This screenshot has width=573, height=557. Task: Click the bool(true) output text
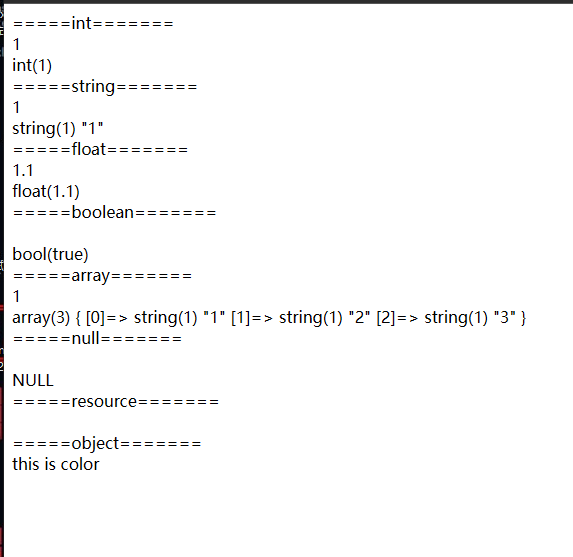[50, 254]
